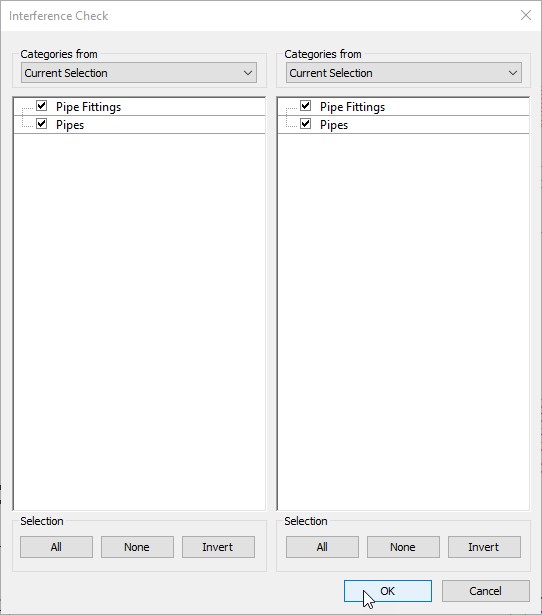The width and height of the screenshot is (542, 615).
Task: Select All in left Selection group
Action: 56,547
